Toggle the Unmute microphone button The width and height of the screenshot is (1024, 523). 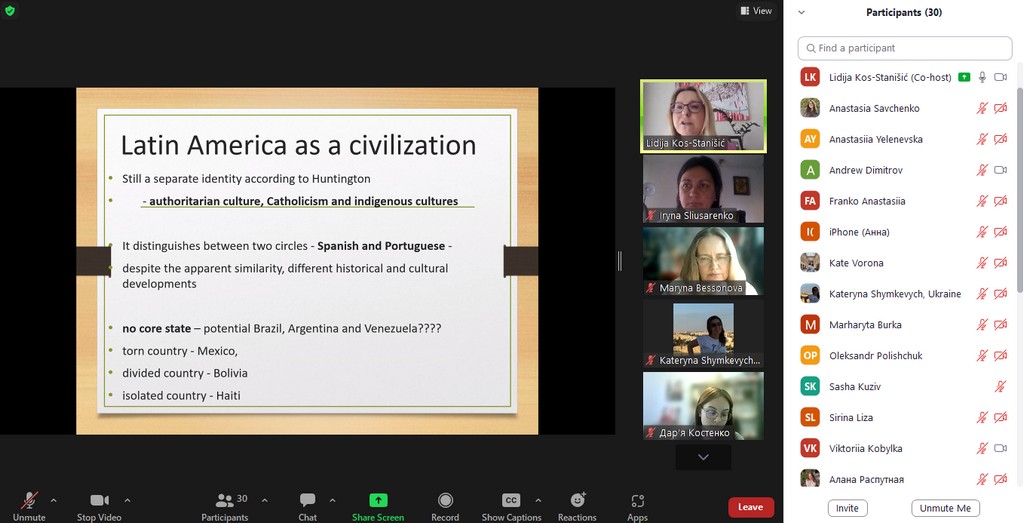pyautogui.click(x=29, y=500)
